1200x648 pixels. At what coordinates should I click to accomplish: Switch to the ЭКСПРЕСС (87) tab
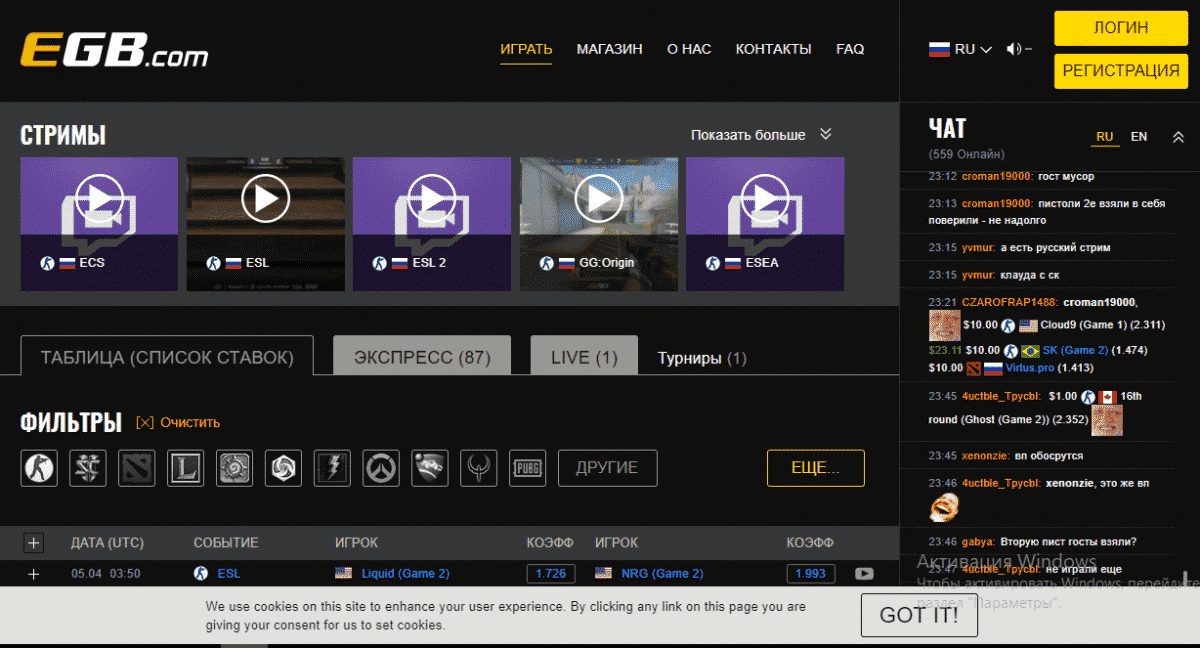tap(421, 357)
